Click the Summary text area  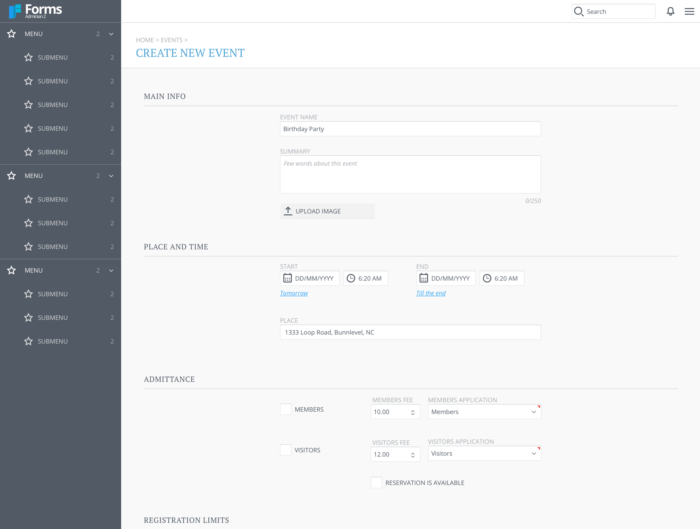410,174
